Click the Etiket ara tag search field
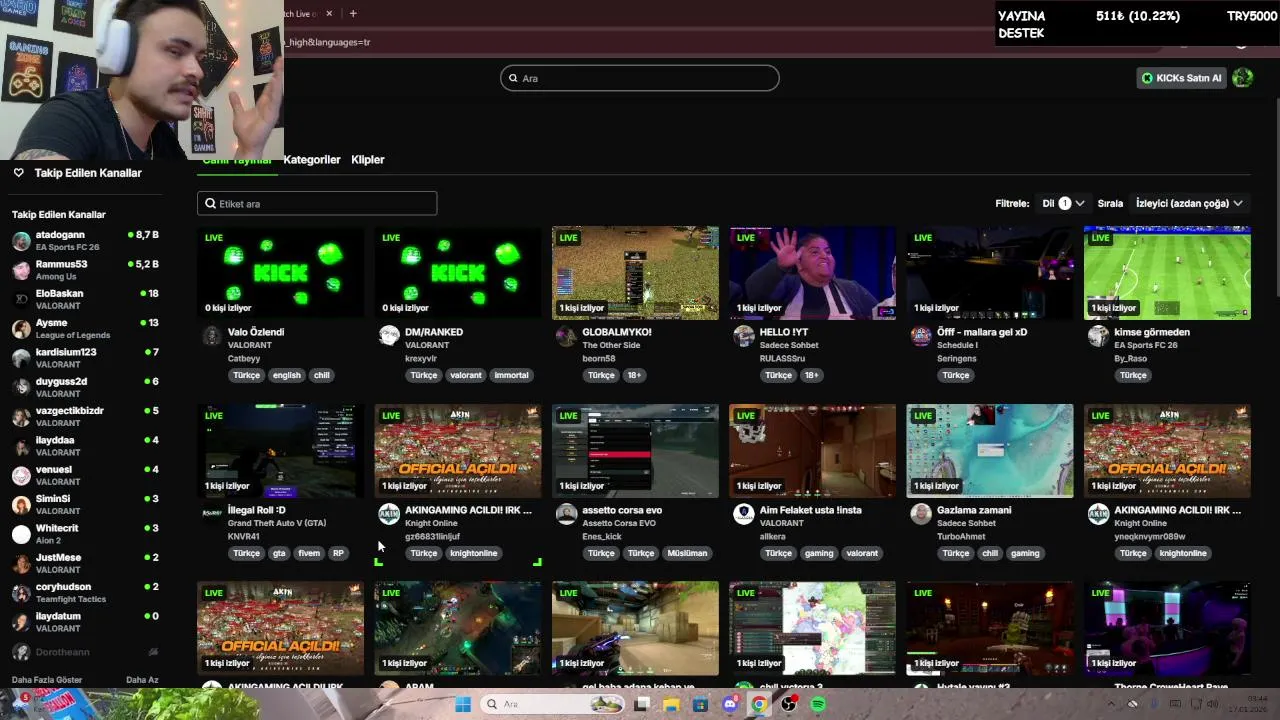Screen dimensions: 1280x720 tap(317, 203)
